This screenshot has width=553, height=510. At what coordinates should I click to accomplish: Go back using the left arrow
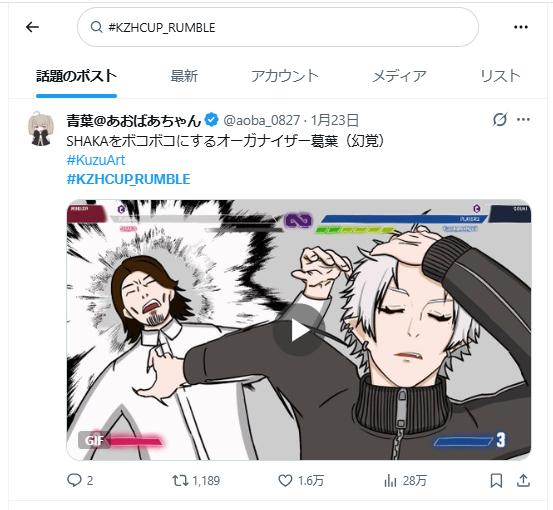[32, 27]
